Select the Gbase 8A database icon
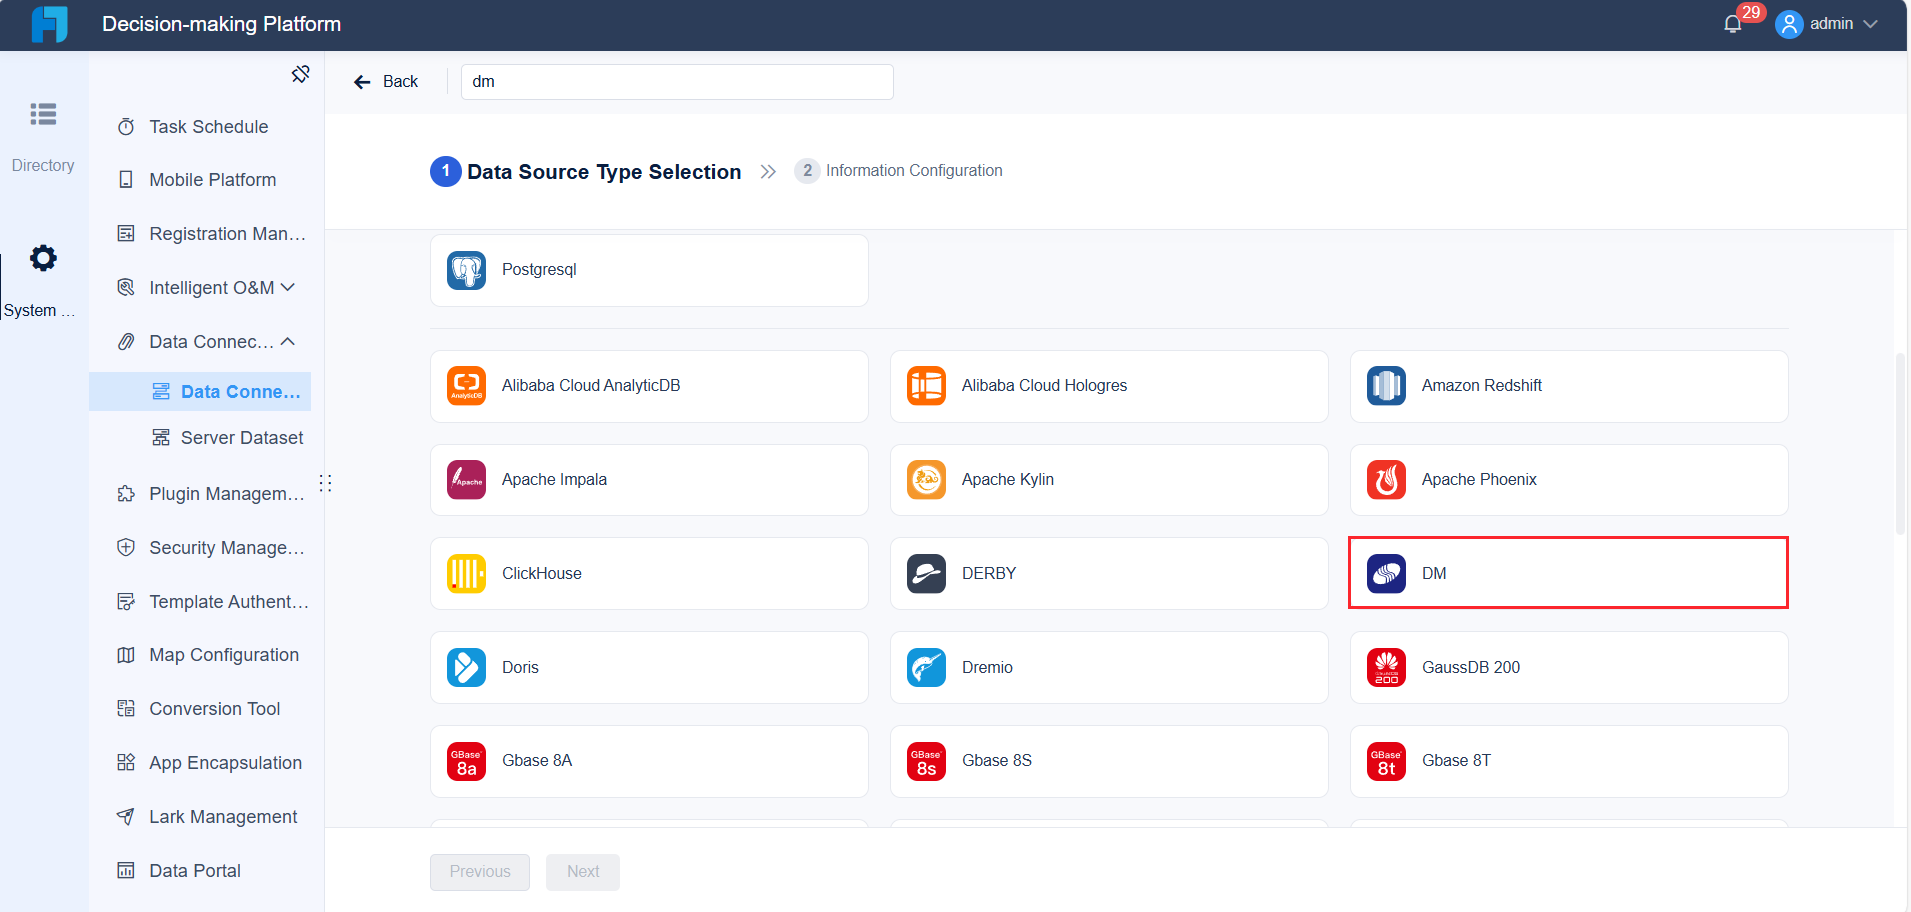 pos(465,761)
